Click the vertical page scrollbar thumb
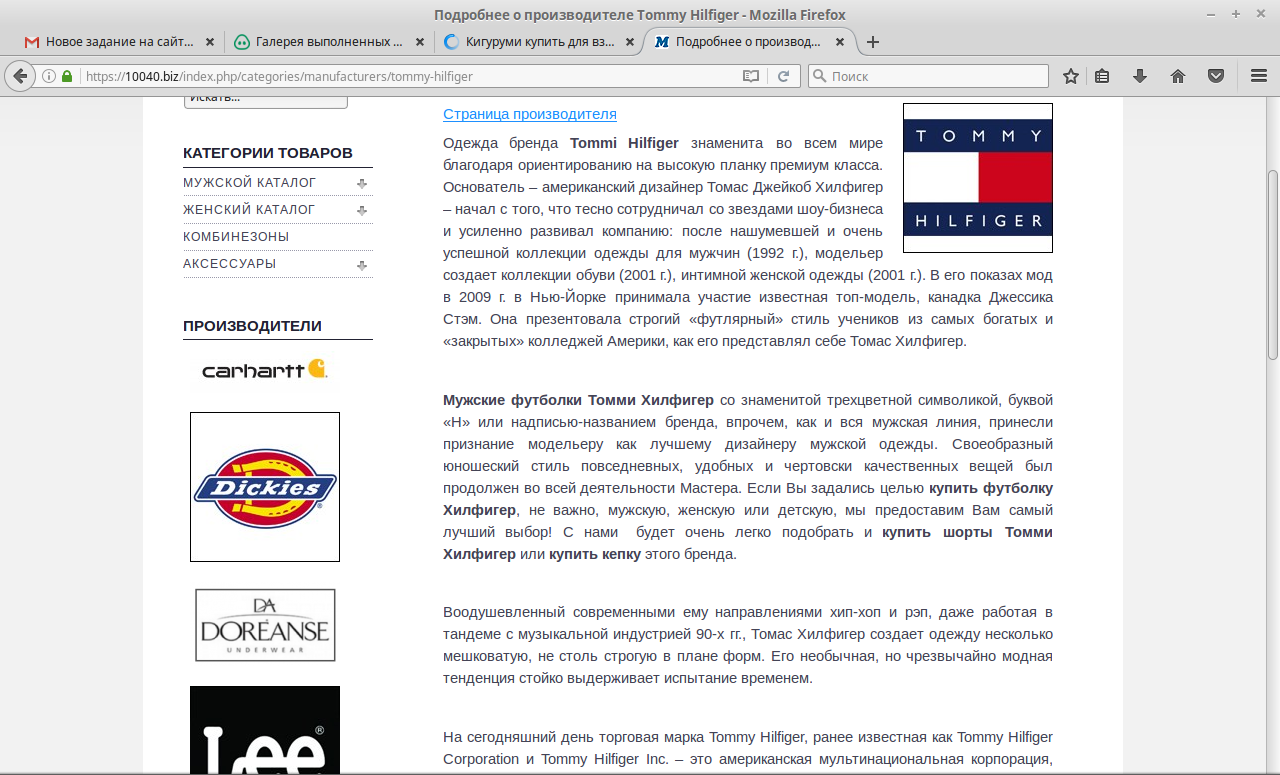 1273,265
